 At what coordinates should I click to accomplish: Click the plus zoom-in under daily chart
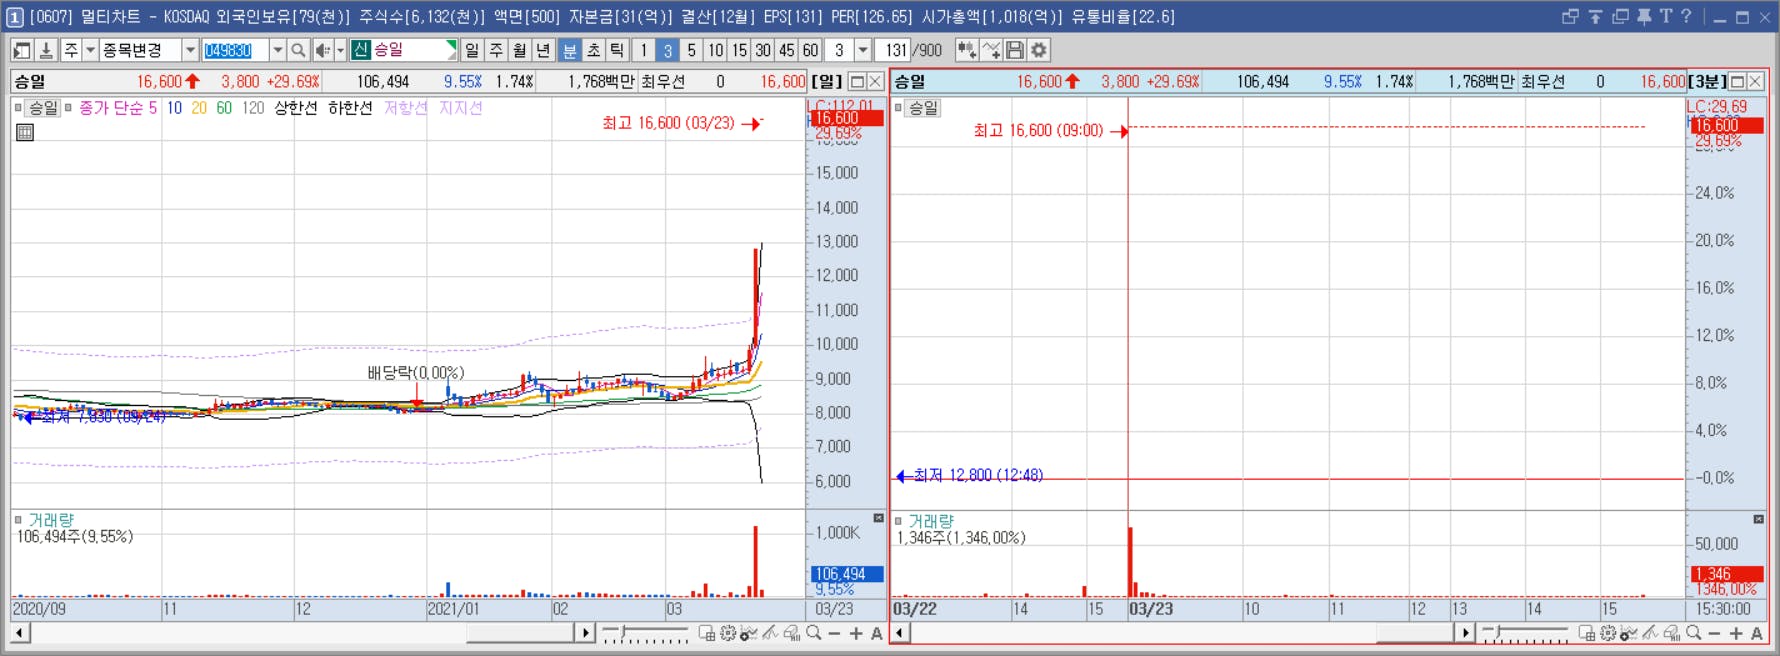click(x=856, y=633)
